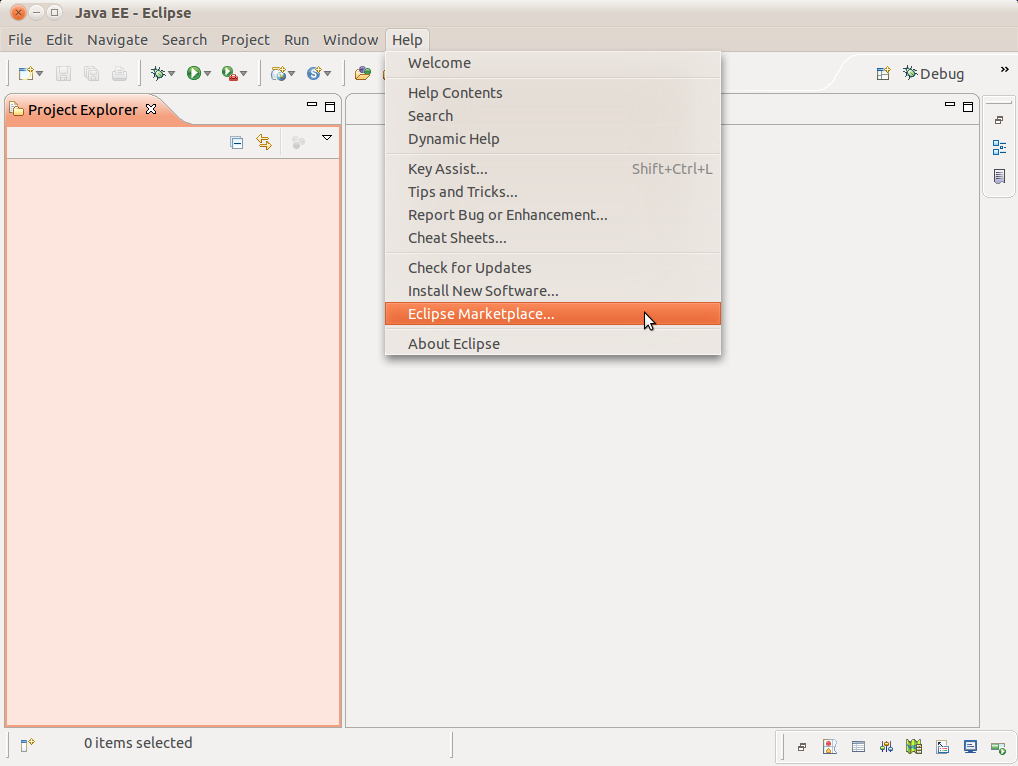Image resolution: width=1018 pixels, height=766 pixels.
Task: Open the Project Explorer view menu triangle
Action: pos(327,138)
